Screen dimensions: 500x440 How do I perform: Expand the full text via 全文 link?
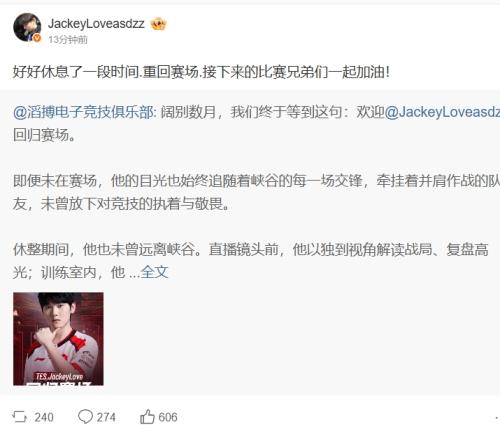point(154,272)
